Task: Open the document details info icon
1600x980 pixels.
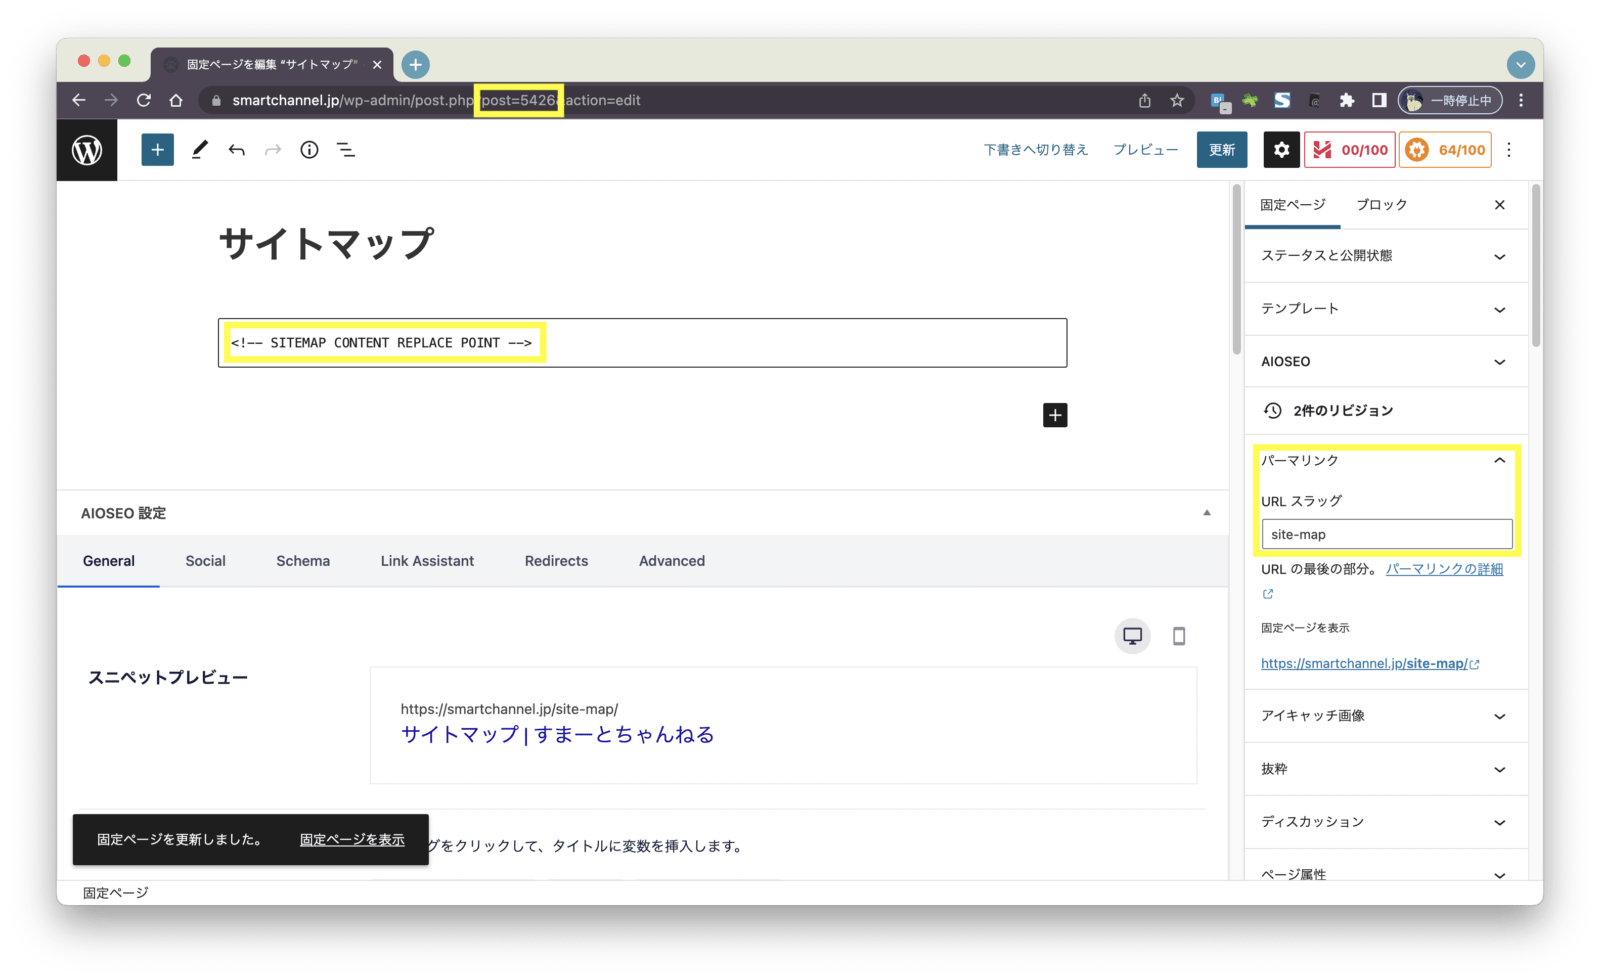Action: [309, 150]
